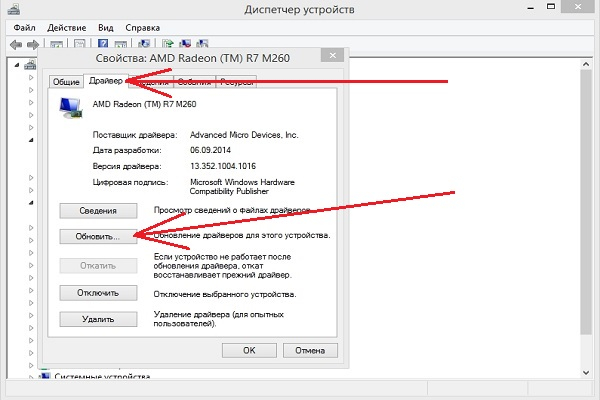Collapse the root computer node in device tree

[x=17, y=65]
